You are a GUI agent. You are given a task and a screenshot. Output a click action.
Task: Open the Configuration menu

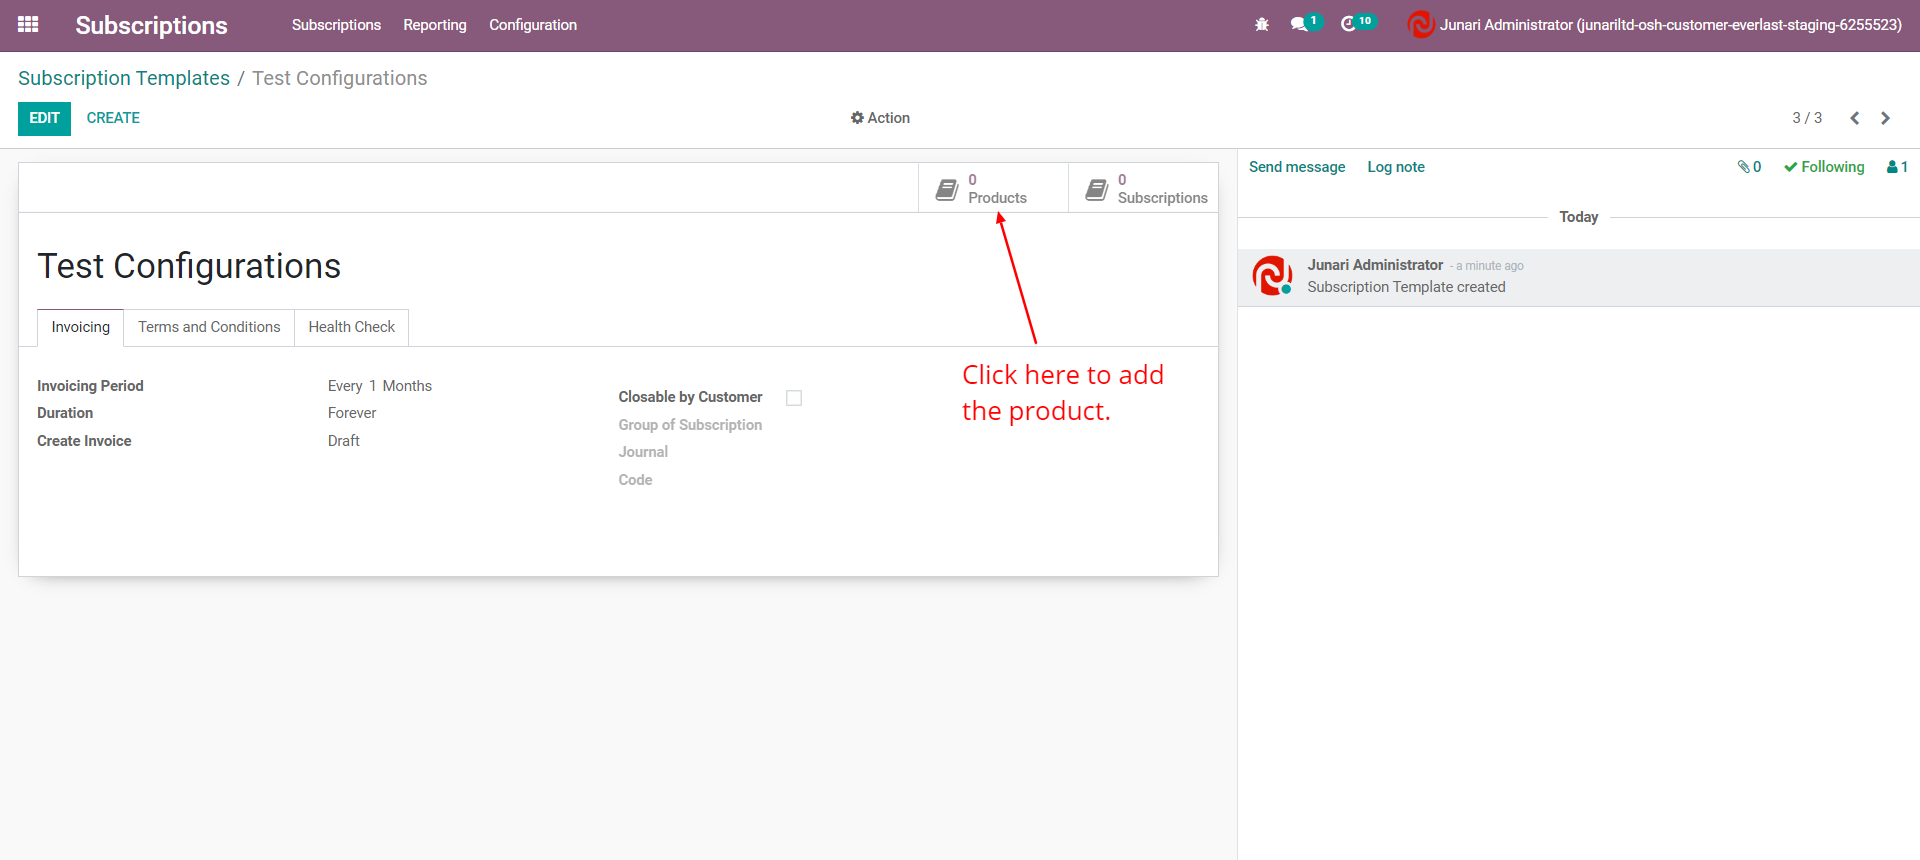(x=532, y=25)
